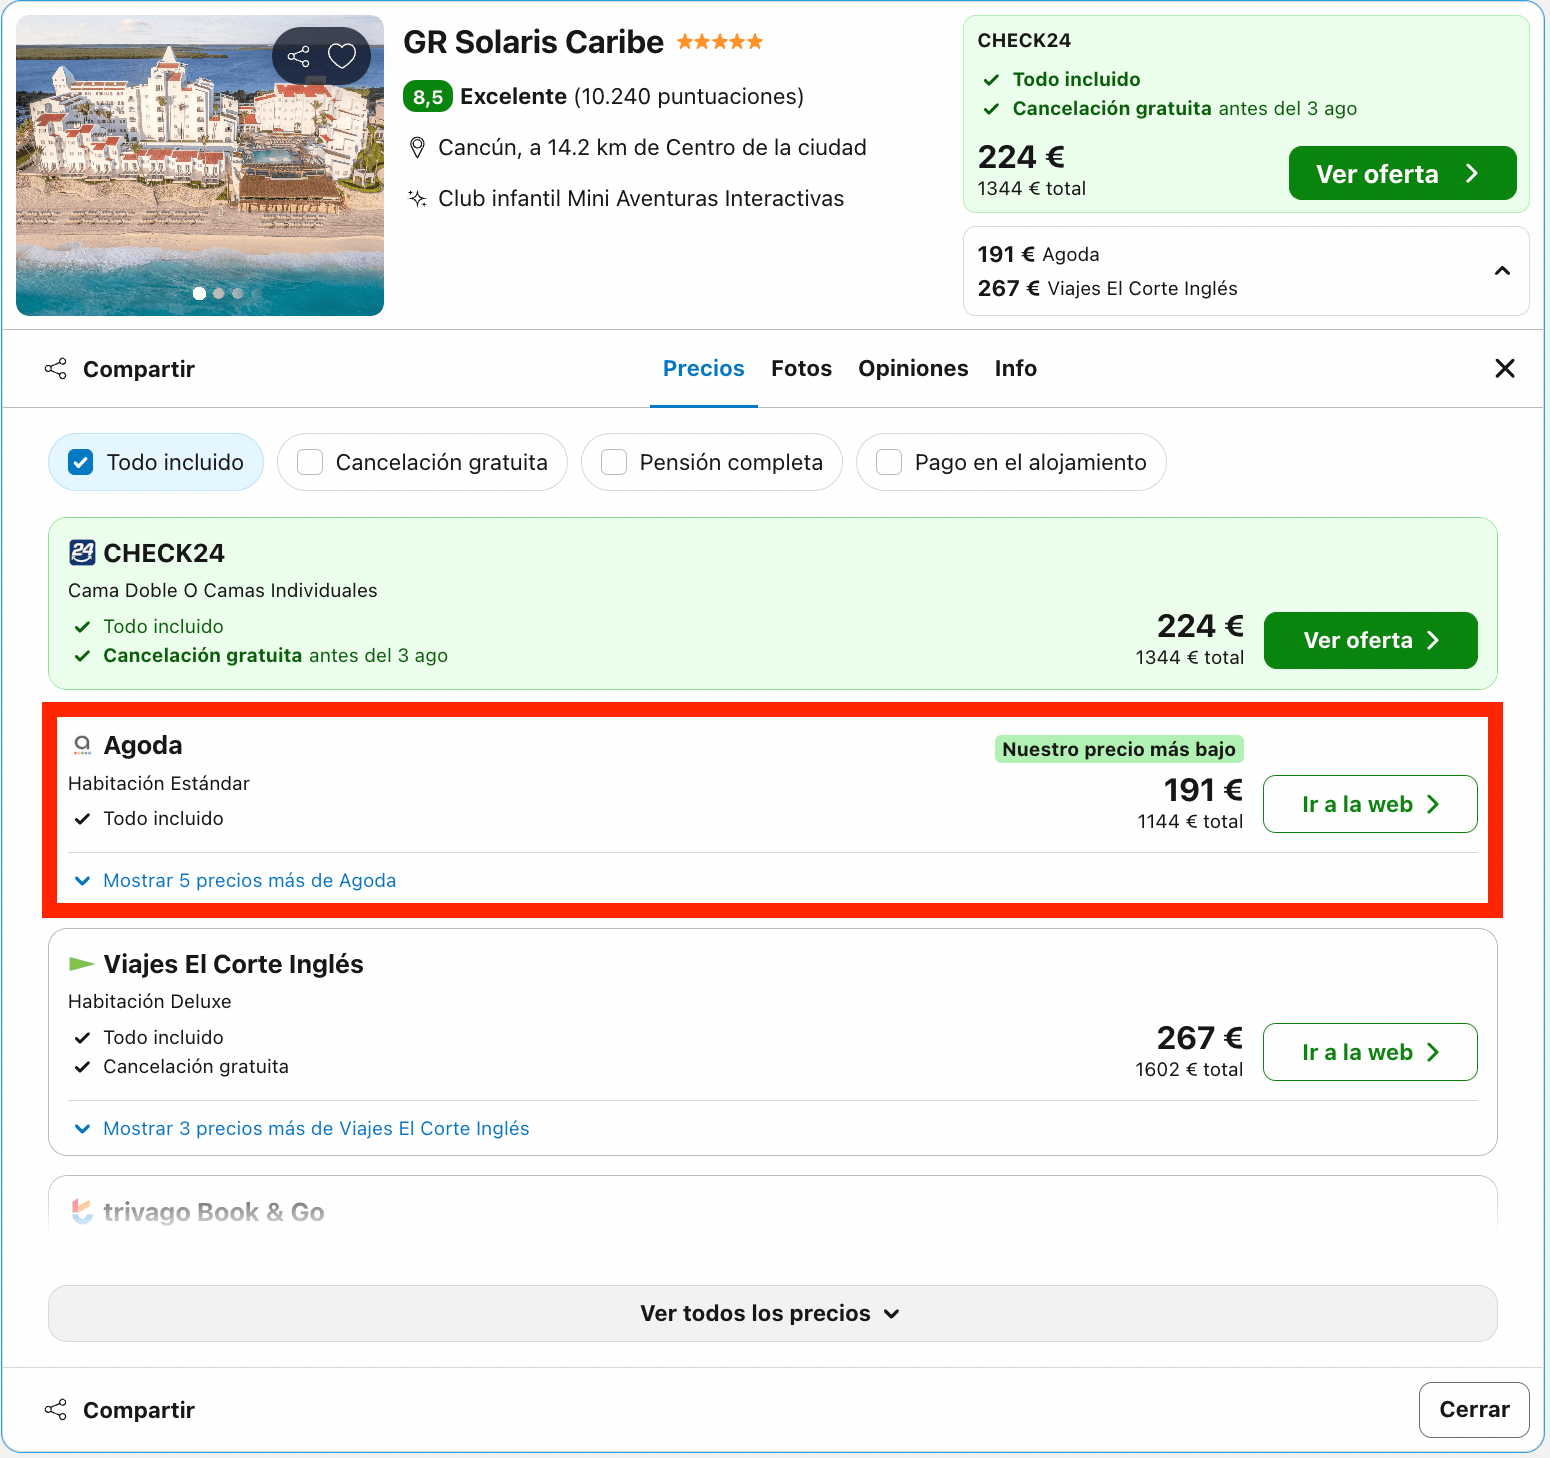Click the top Compartir link
Image resolution: width=1550 pixels, height=1458 pixels.
coord(139,369)
